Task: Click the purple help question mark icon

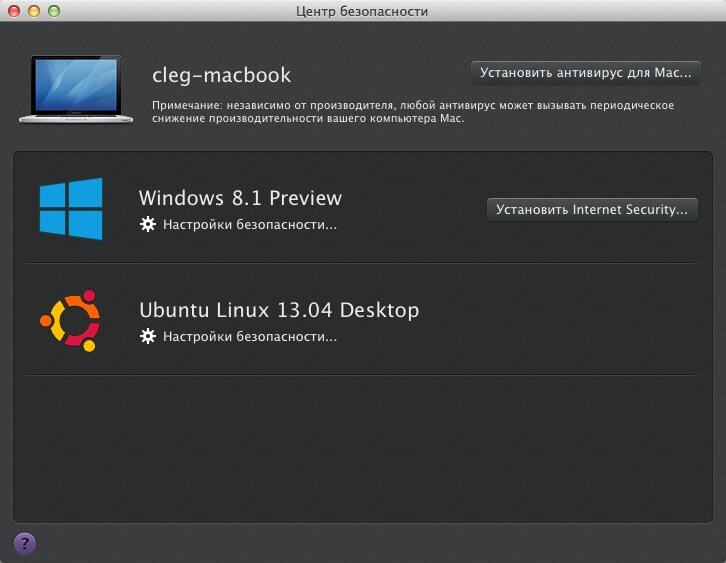Action: [x=25, y=543]
